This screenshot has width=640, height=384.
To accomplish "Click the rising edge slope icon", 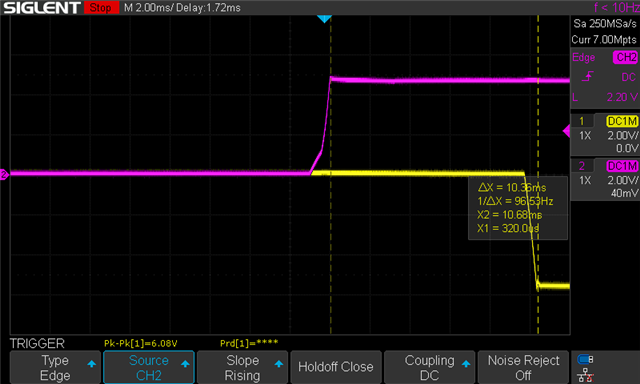I will pos(587,76).
